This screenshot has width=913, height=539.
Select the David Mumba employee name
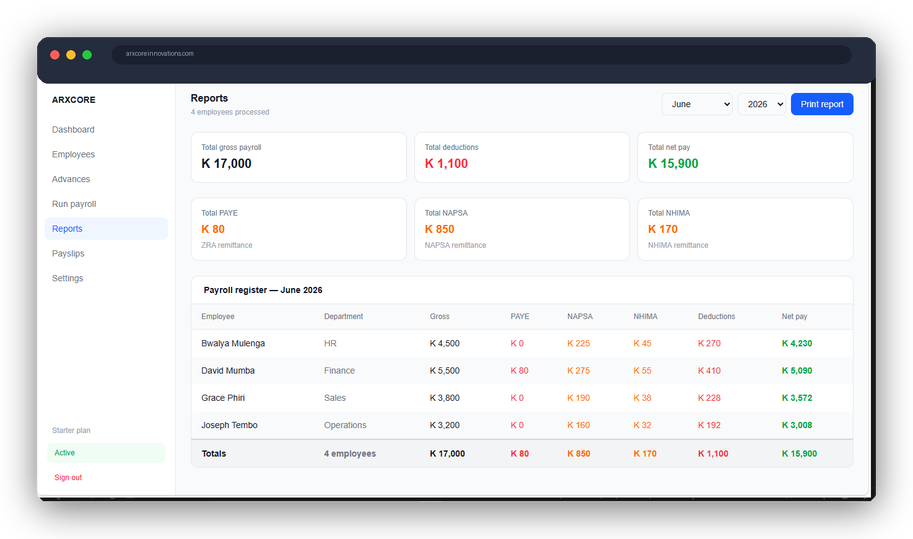[x=228, y=371]
